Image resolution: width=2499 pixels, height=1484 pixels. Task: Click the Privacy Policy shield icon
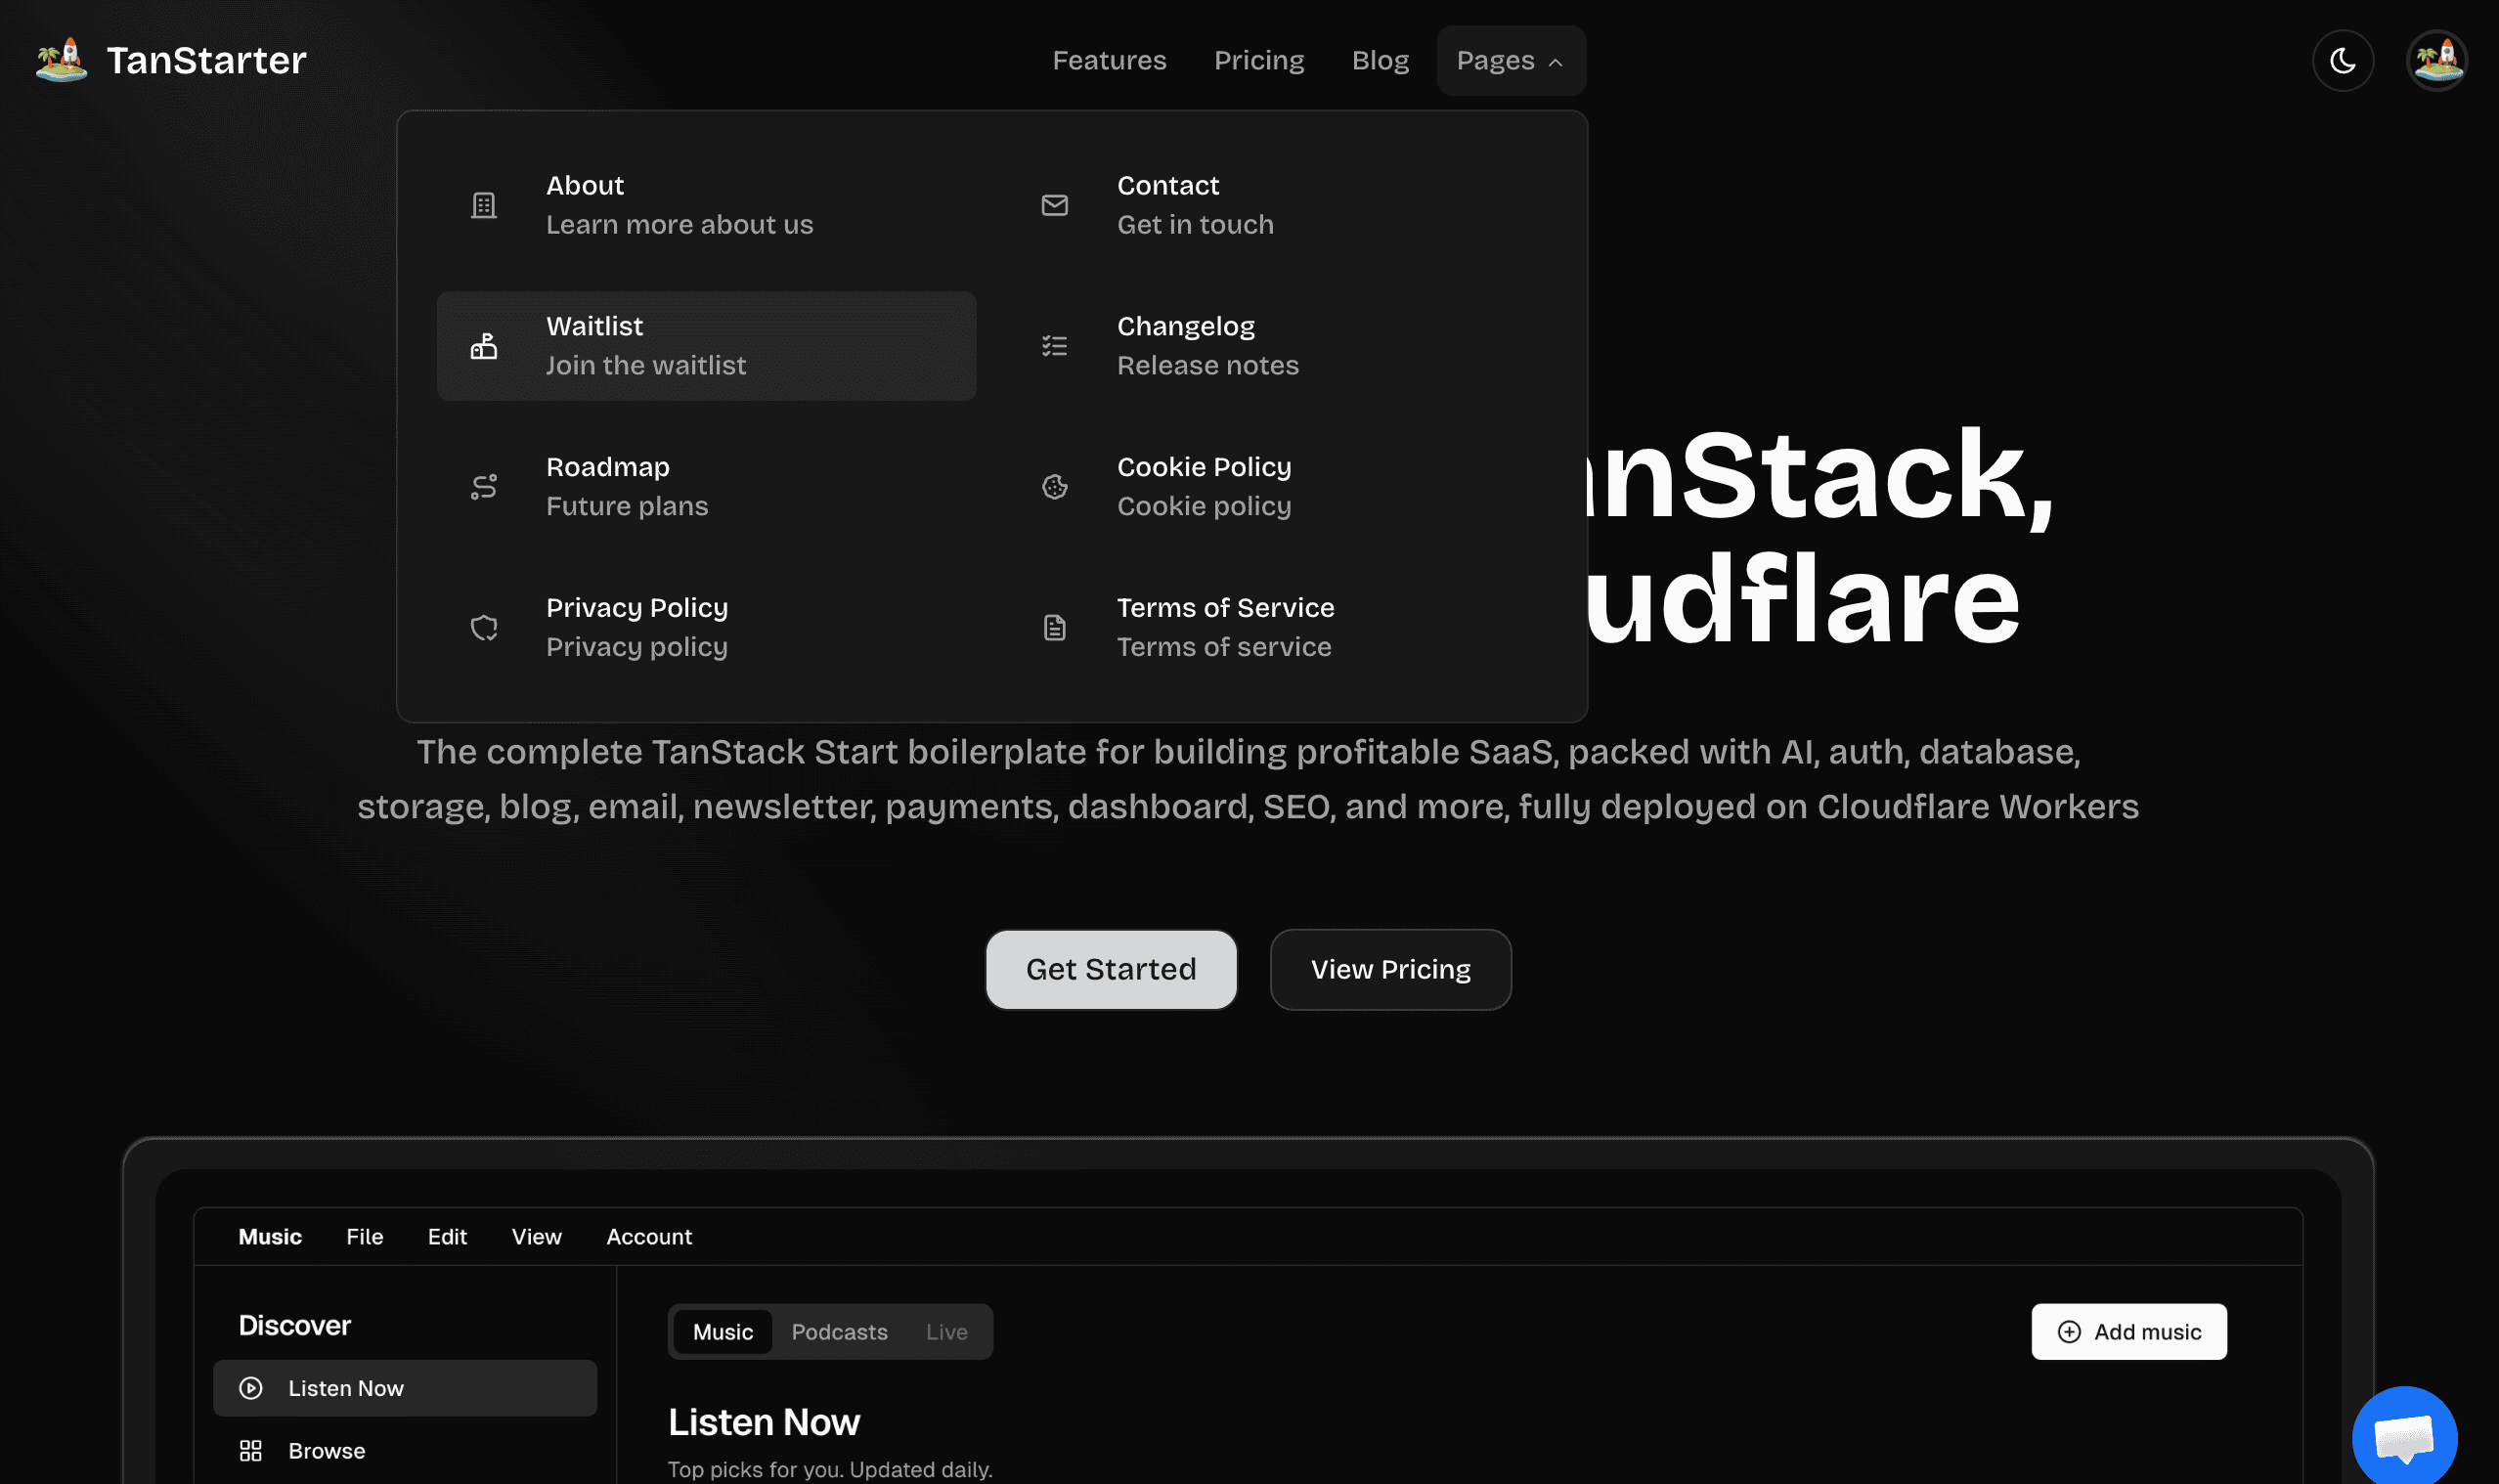tap(484, 628)
